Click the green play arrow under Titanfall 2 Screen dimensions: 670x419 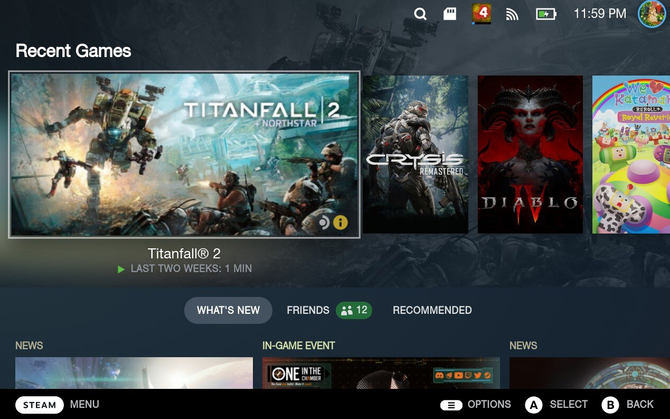[121, 269]
